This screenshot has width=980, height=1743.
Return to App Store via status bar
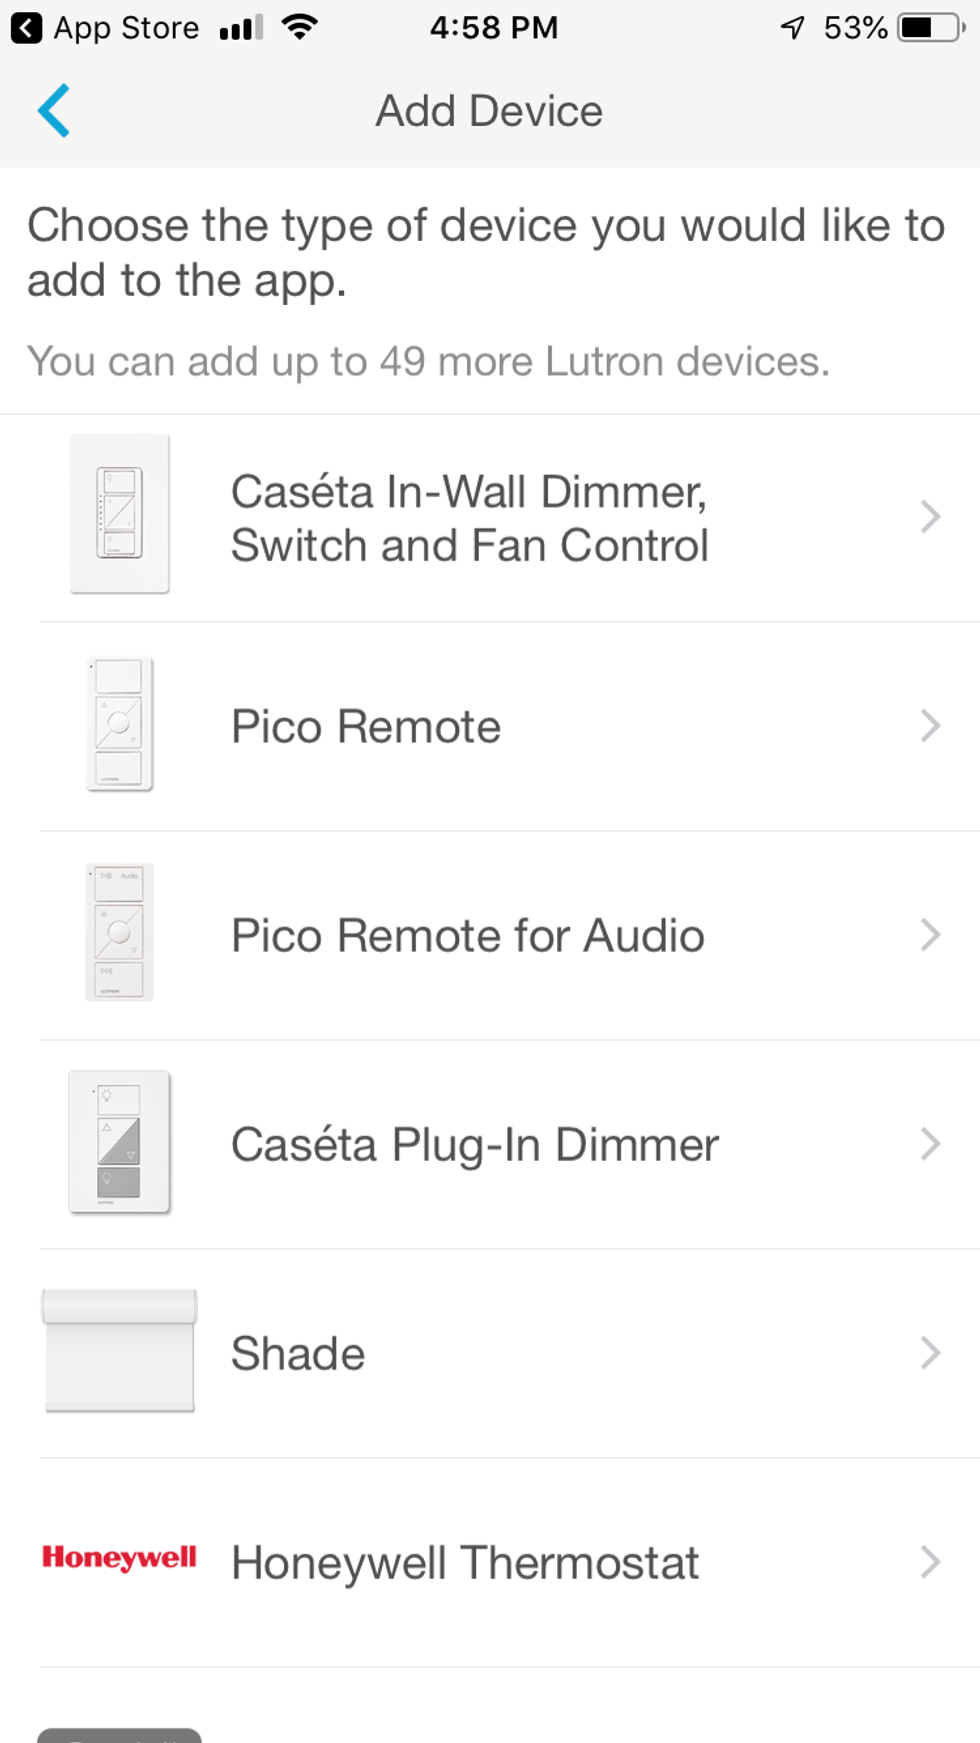[x=105, y=28]
